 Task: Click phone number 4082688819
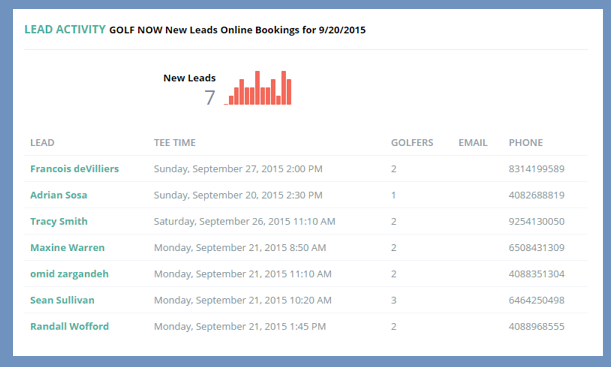[x=537, y=195]
